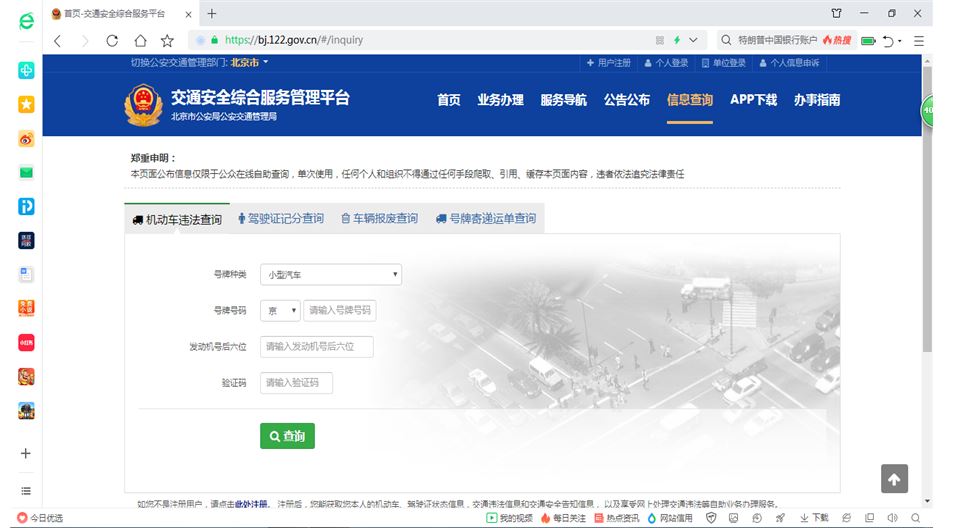This screenshot has height=528, width=957.
Task: Click the plus icon in left sidebar
Action: (26, 453)
